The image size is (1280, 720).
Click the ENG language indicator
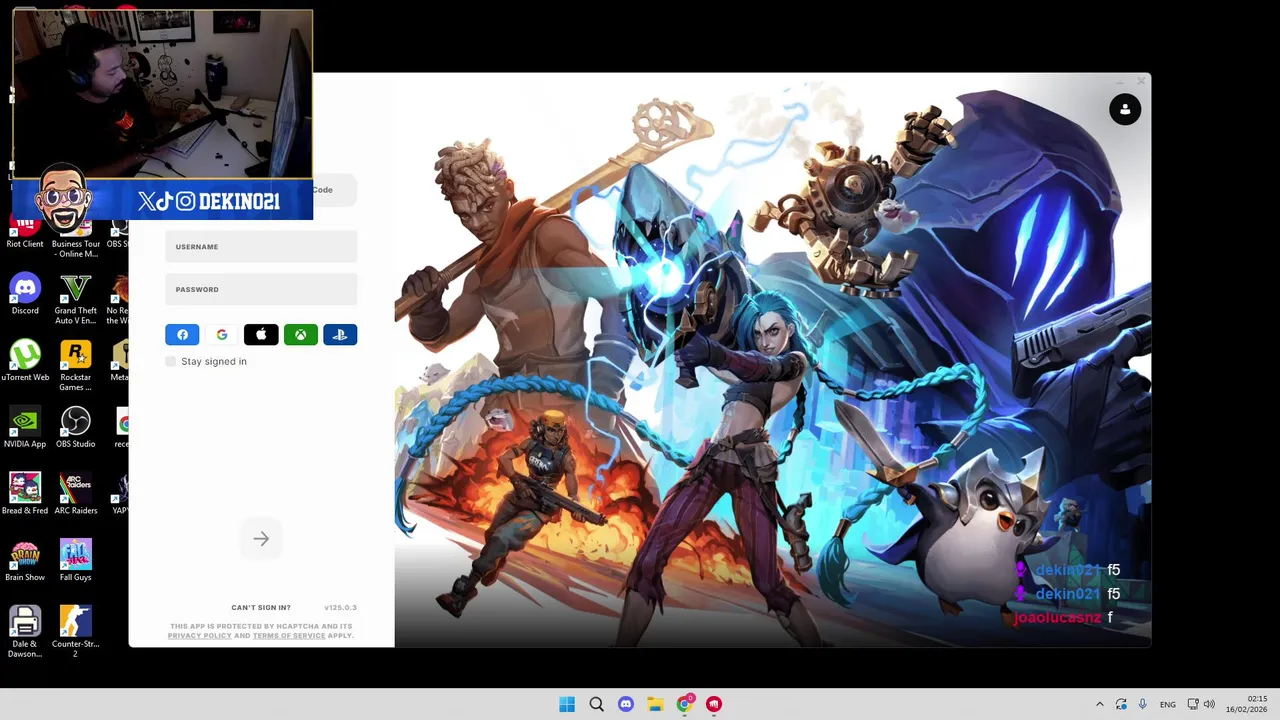pyautogui.click(x=1168, y=705)
